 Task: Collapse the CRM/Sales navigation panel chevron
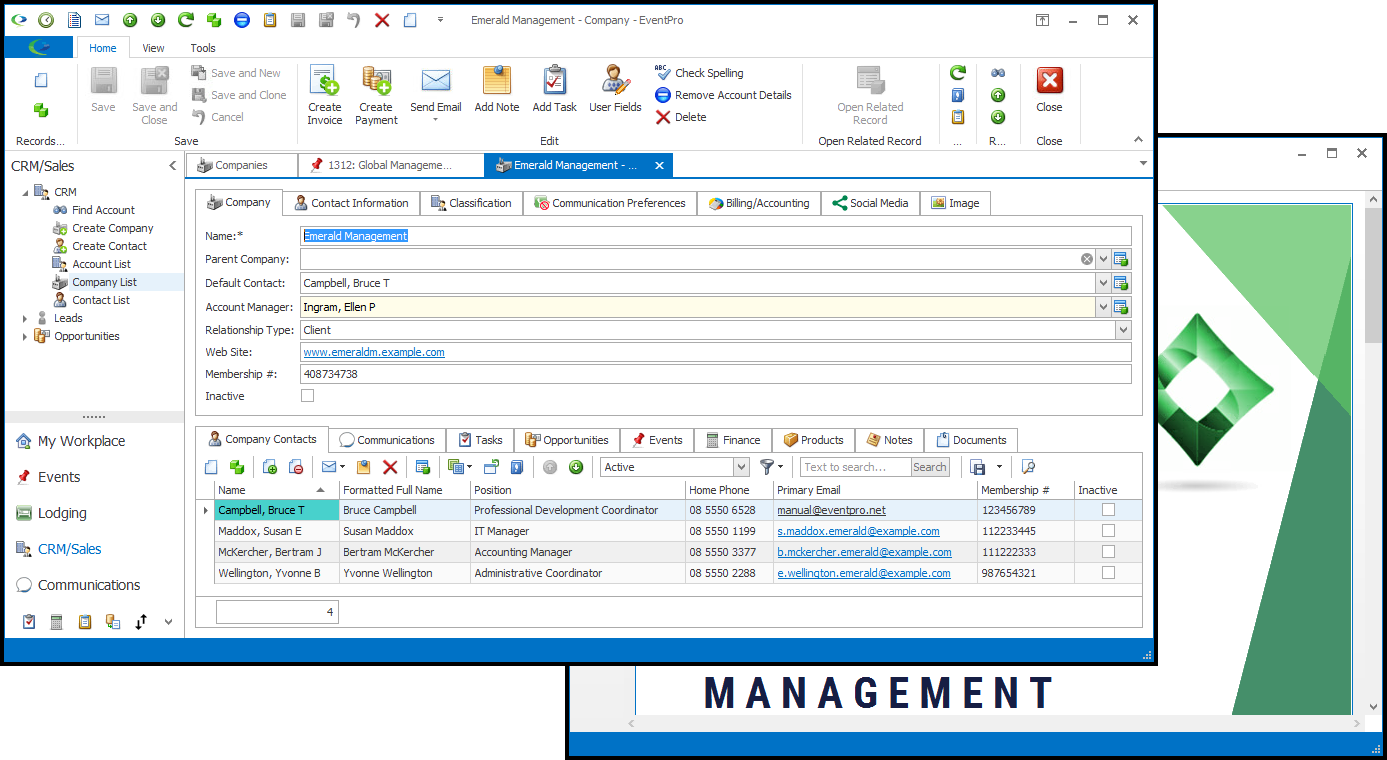click(171, 166)
